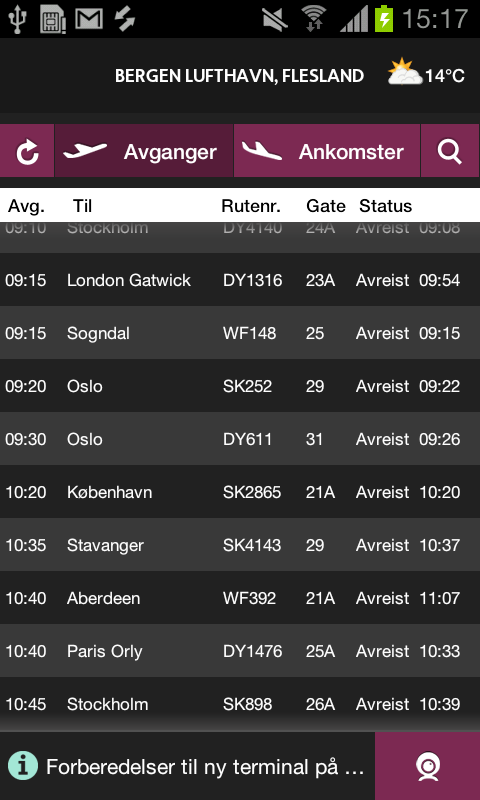
Task: Select the Aberdeen WF392 flight
Action: (x=240, y=598)
